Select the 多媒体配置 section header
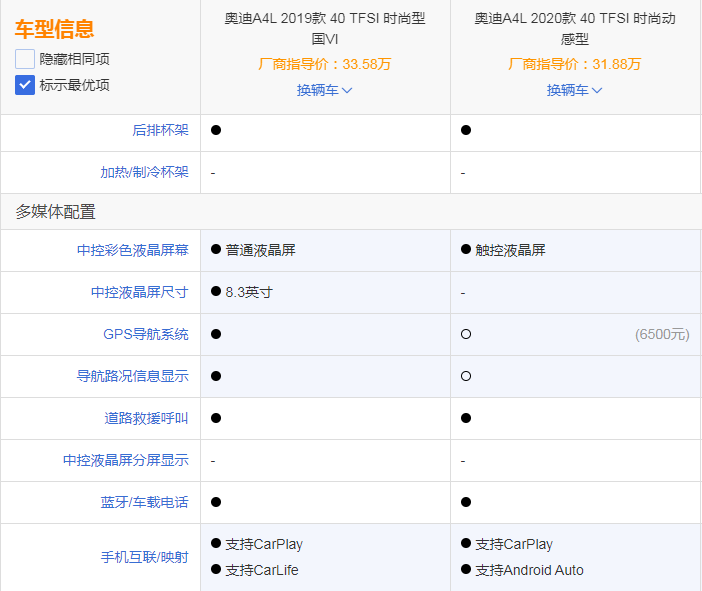The height and width of the screenshot is (591, 702). coord(56,212)
